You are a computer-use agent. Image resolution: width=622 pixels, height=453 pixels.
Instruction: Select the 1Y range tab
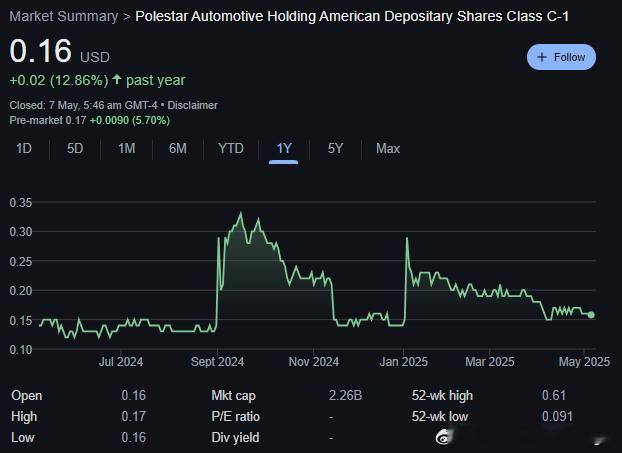coord(284,149)
